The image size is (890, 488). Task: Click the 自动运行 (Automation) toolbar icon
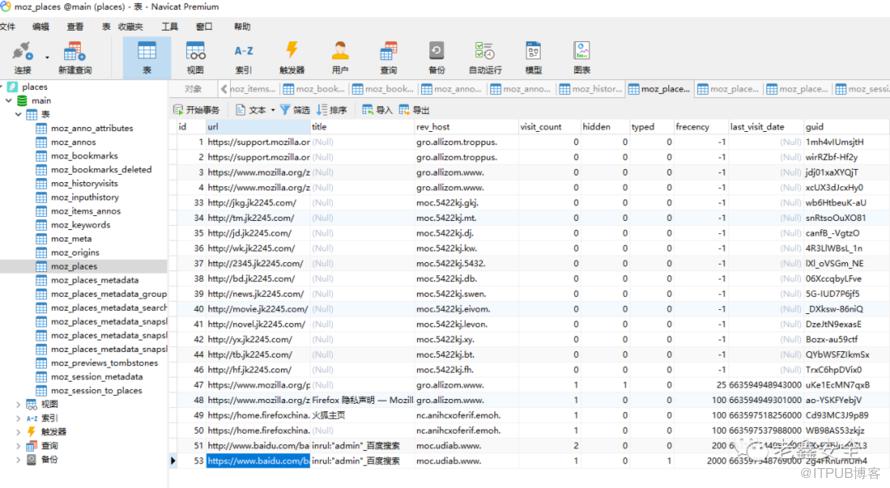[x=485, y=56]
